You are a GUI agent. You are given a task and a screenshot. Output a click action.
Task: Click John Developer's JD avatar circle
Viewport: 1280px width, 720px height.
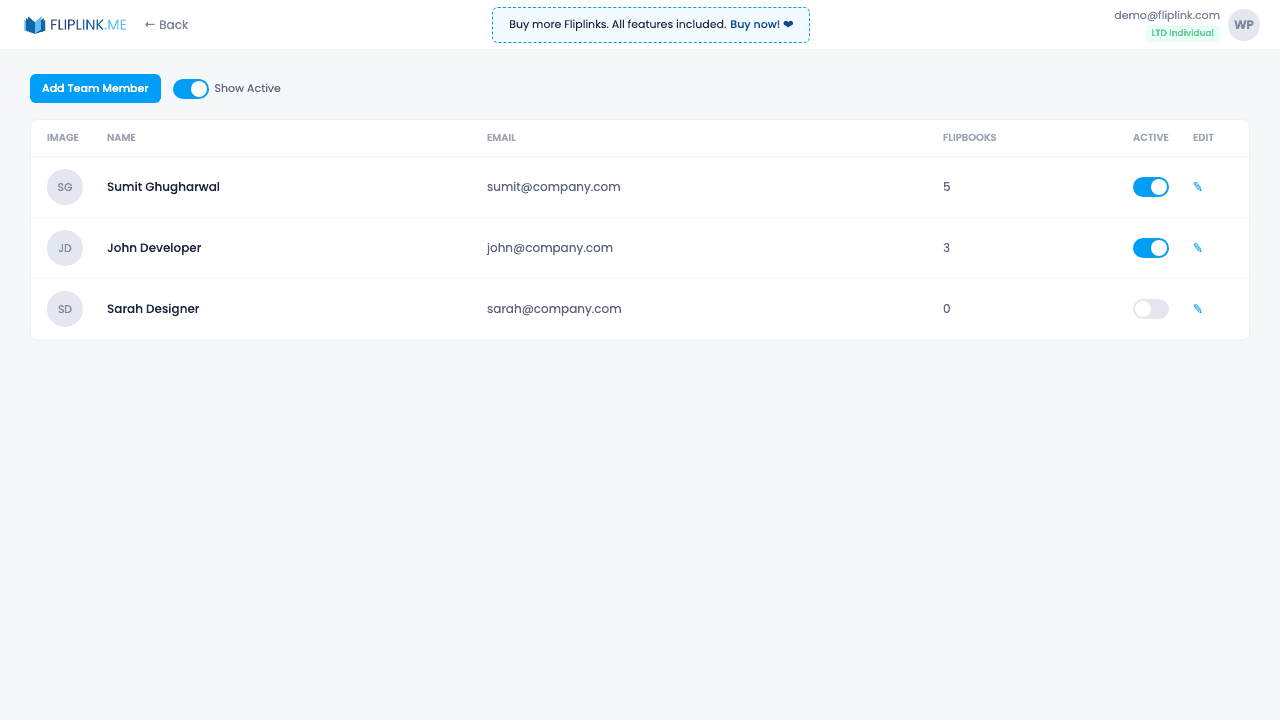coord(64,247)
